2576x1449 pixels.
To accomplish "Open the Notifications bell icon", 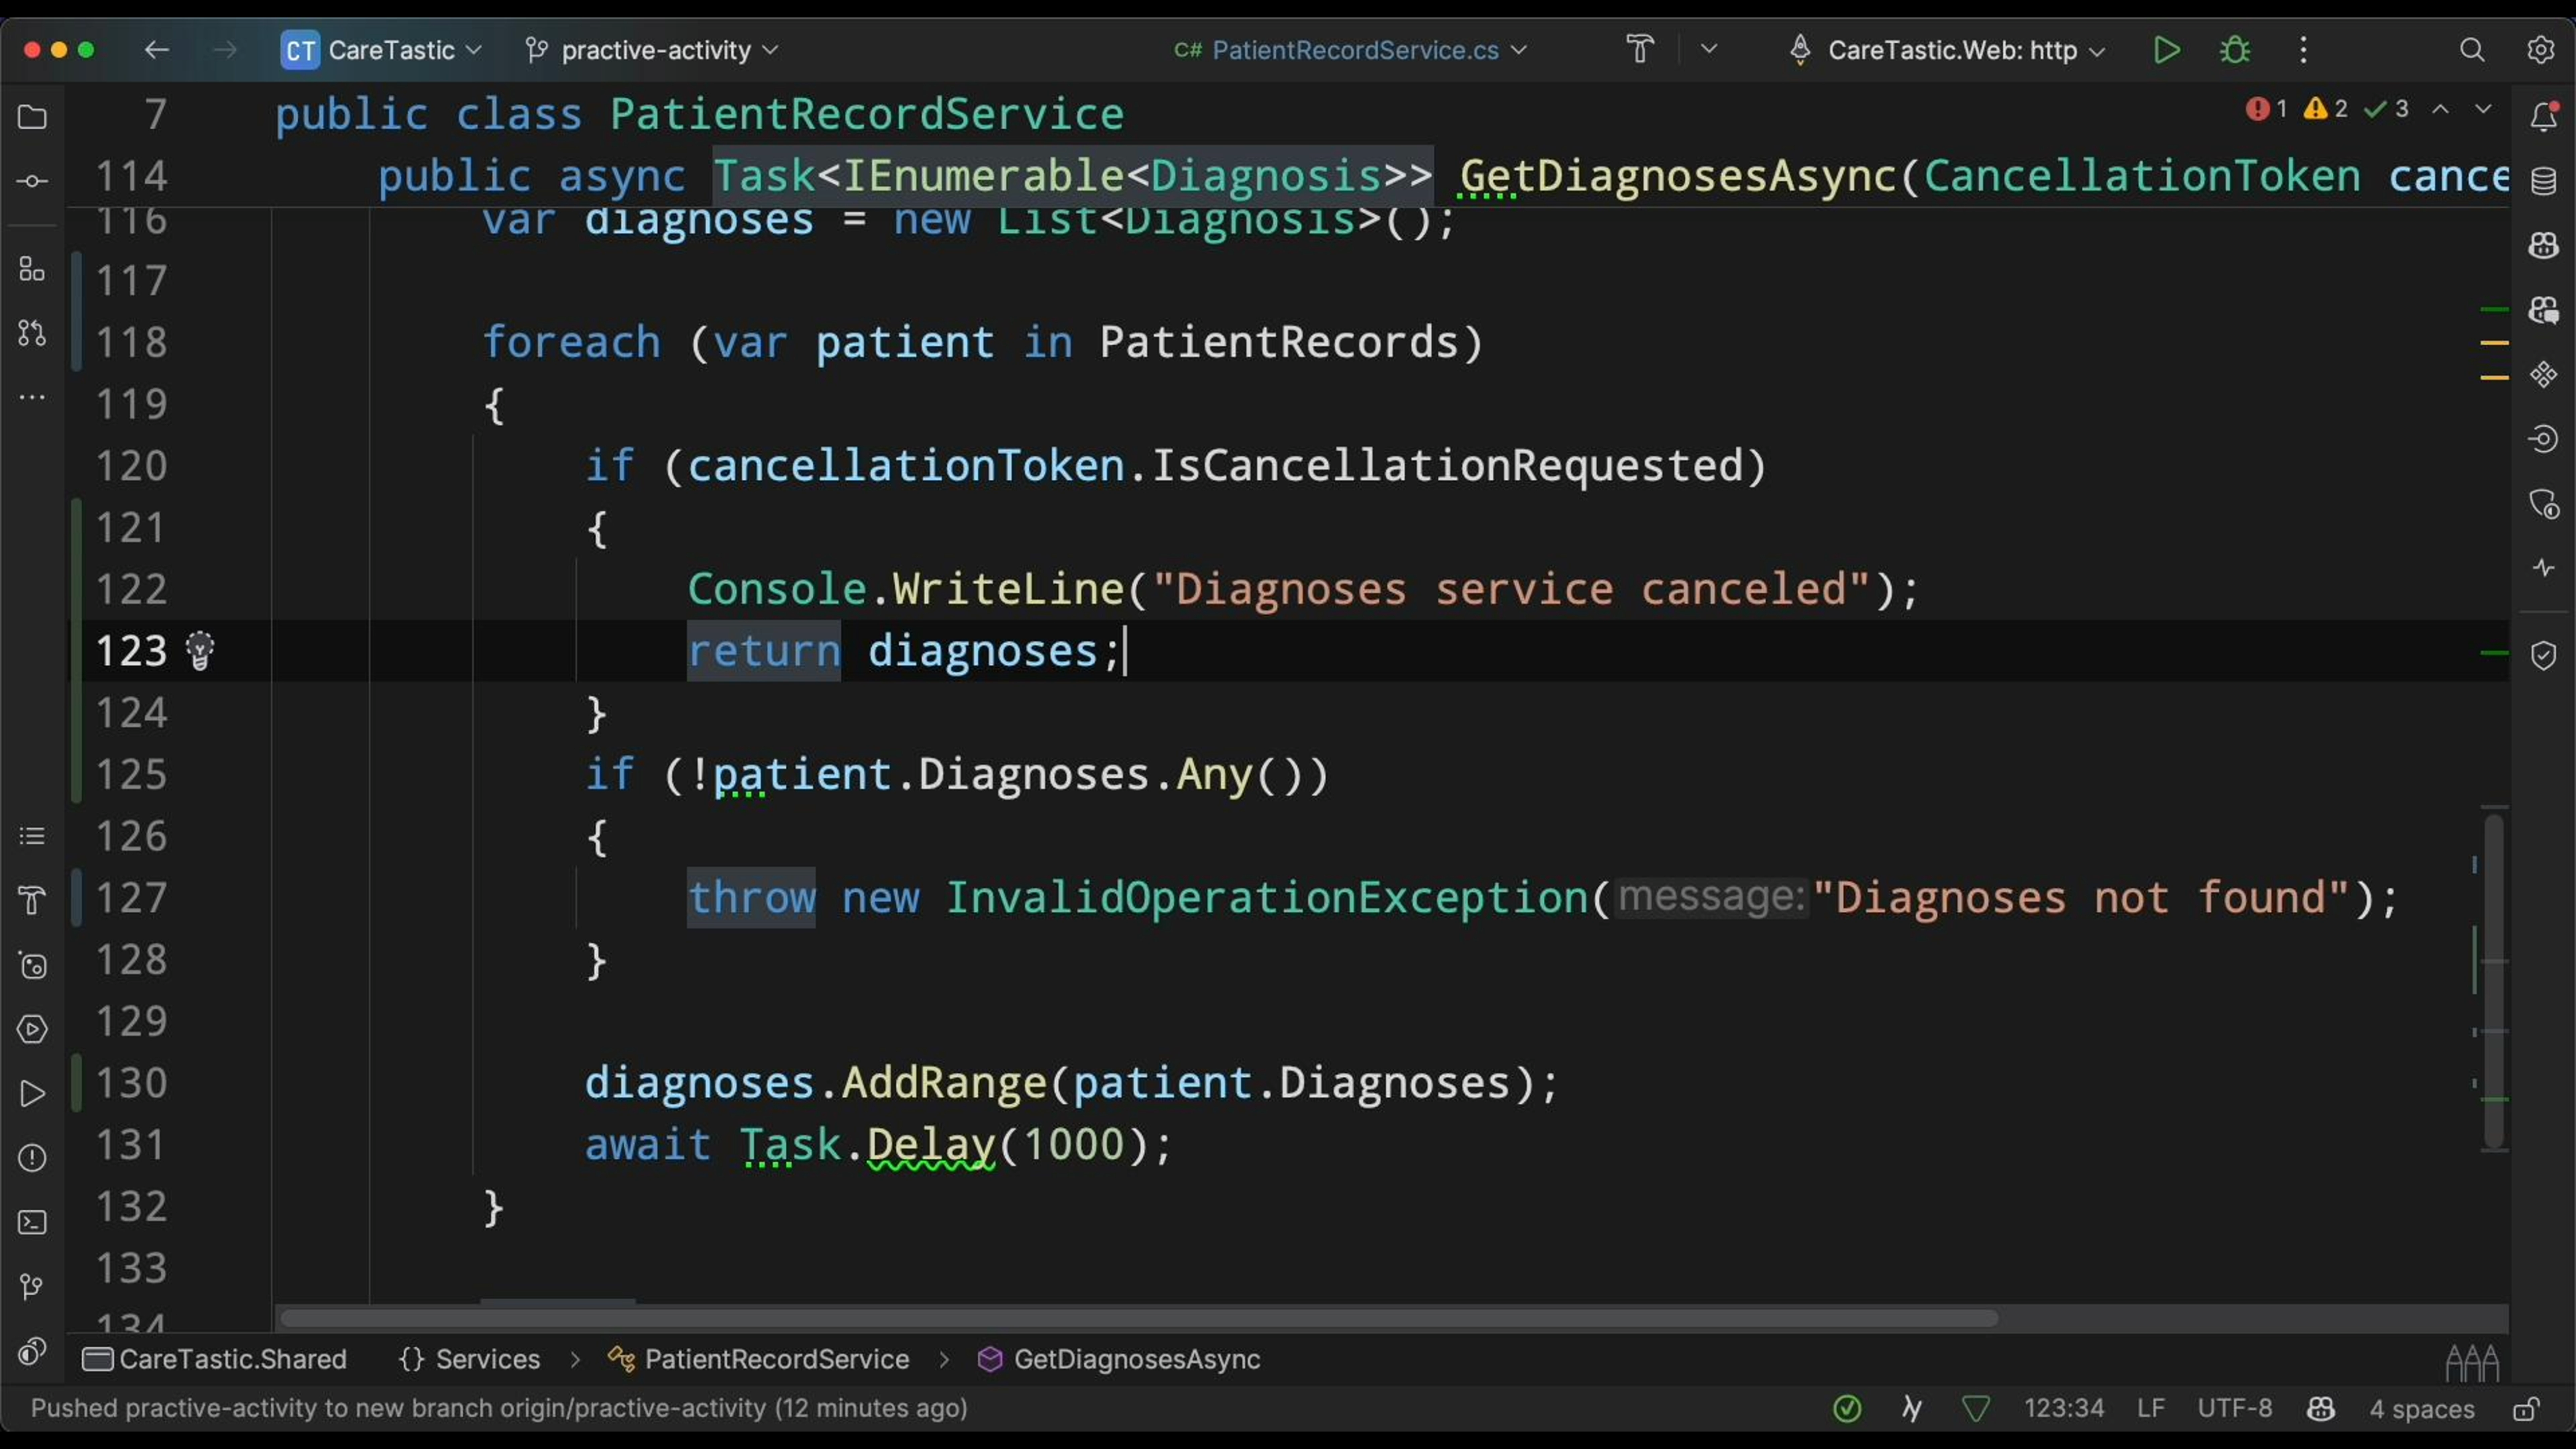I will click(2543, 117).
